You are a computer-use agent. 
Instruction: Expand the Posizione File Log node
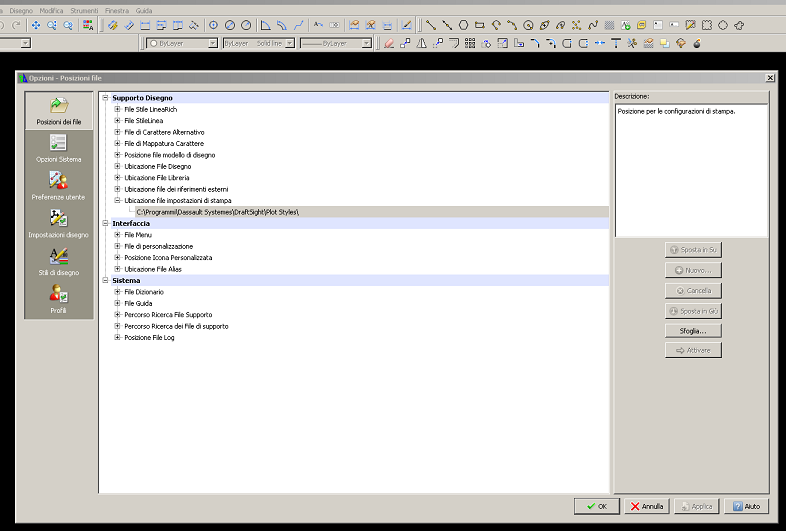(117, 337)
